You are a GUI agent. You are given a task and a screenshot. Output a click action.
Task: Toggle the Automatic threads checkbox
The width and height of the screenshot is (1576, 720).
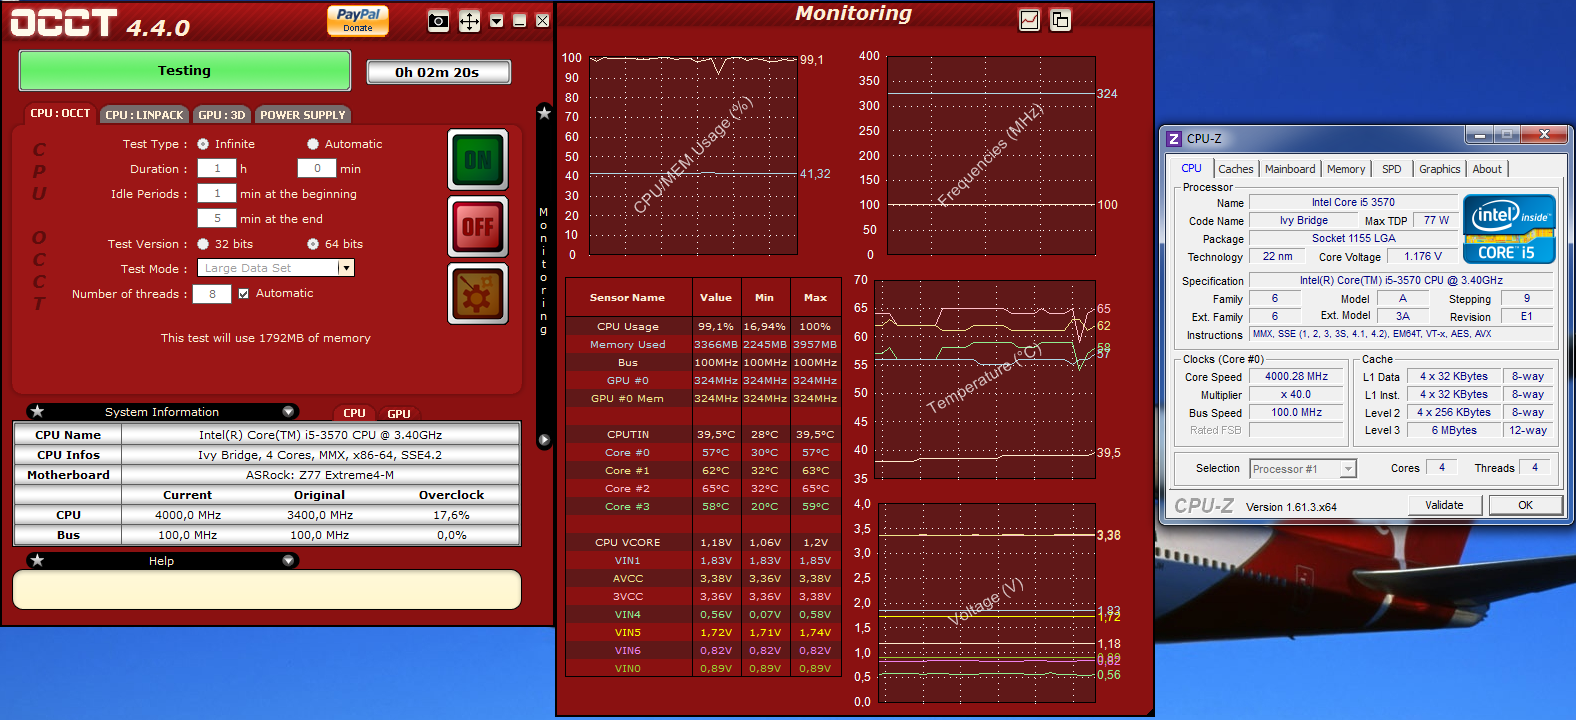(243, 294)
